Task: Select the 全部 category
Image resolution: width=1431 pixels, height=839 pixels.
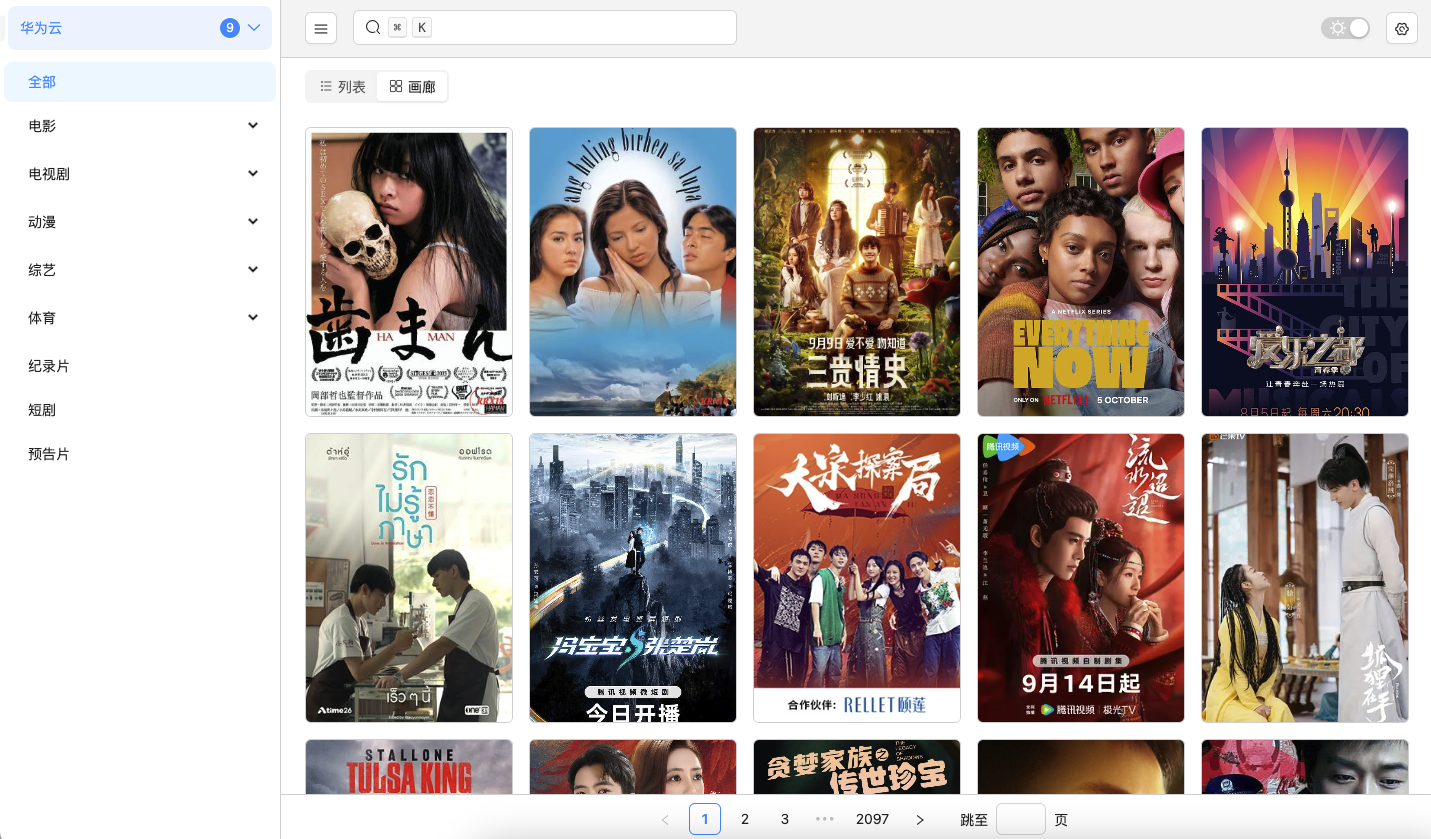Action: (140, 82)
